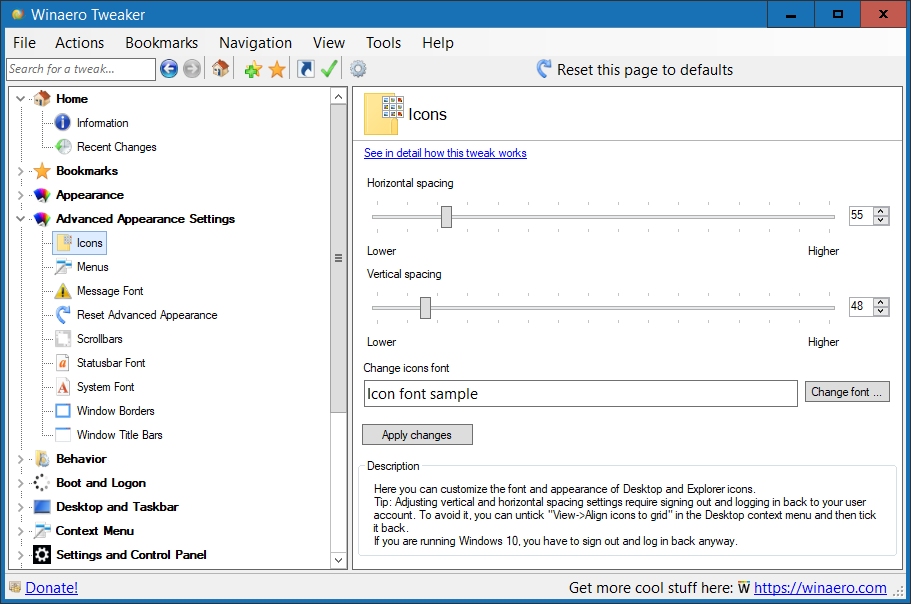
Task: Open 'See in detail how this tweak works' link
Action: 445,153
